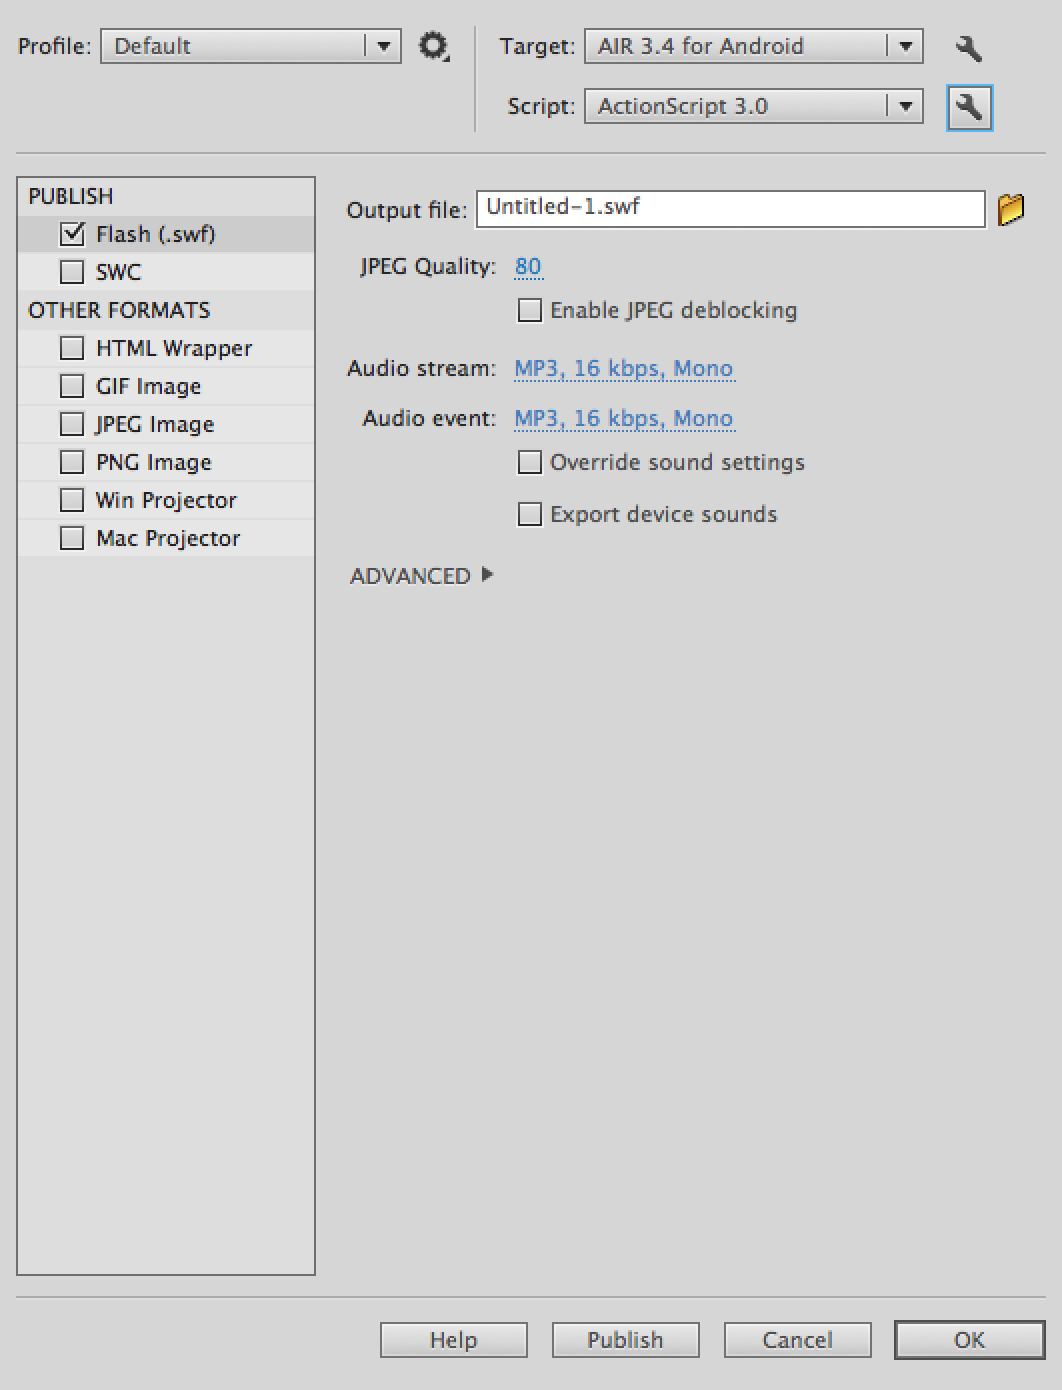Select the HTML Wrapper row label

(x=174, y=348)
